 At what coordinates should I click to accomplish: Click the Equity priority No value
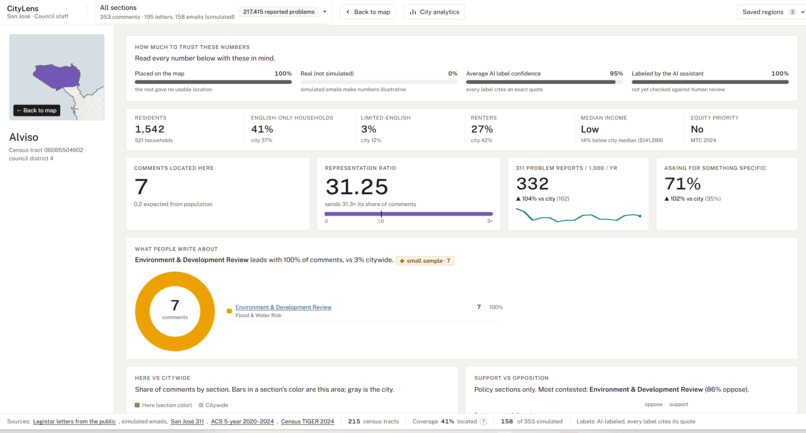(x=697, y=129)
